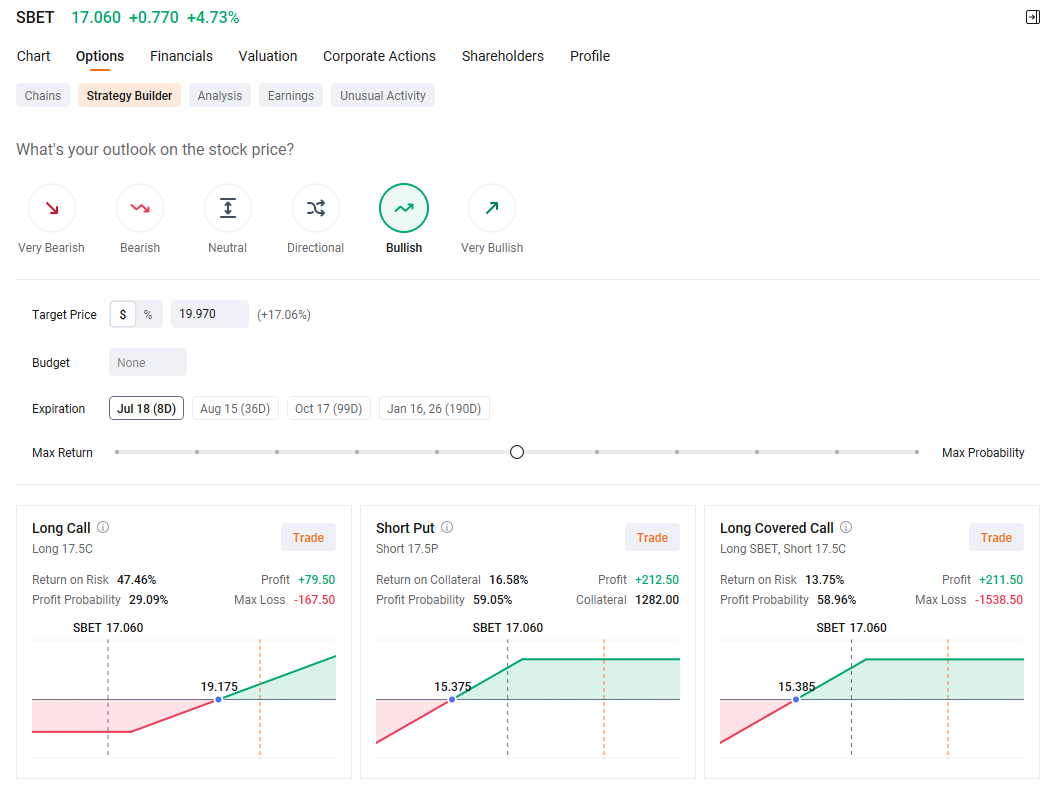
Task: Select Jan 16, 26 (190D) expiration
Action: click(x=434, y=408)
